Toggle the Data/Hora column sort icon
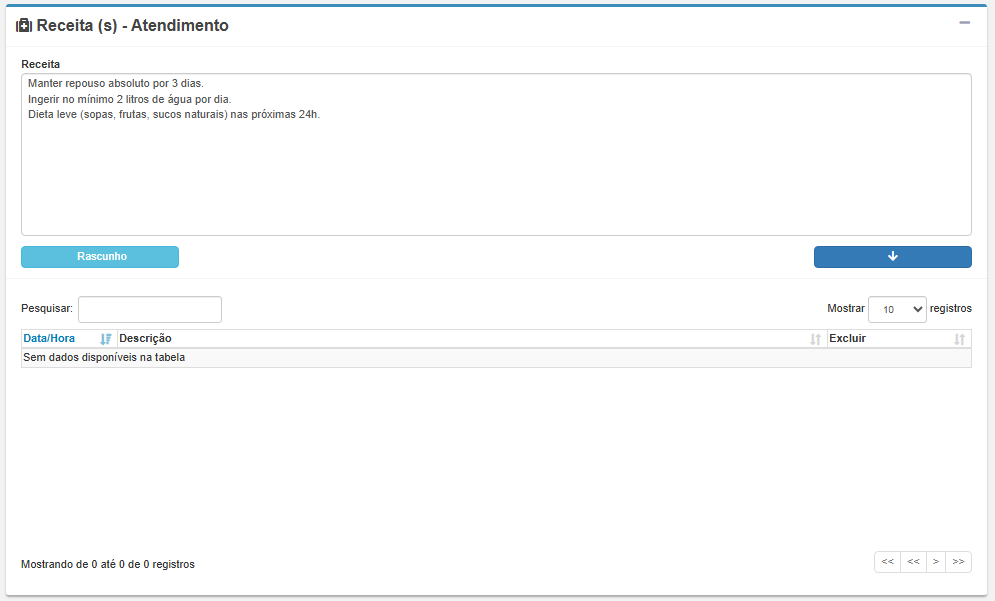 [x=106, y=339]
